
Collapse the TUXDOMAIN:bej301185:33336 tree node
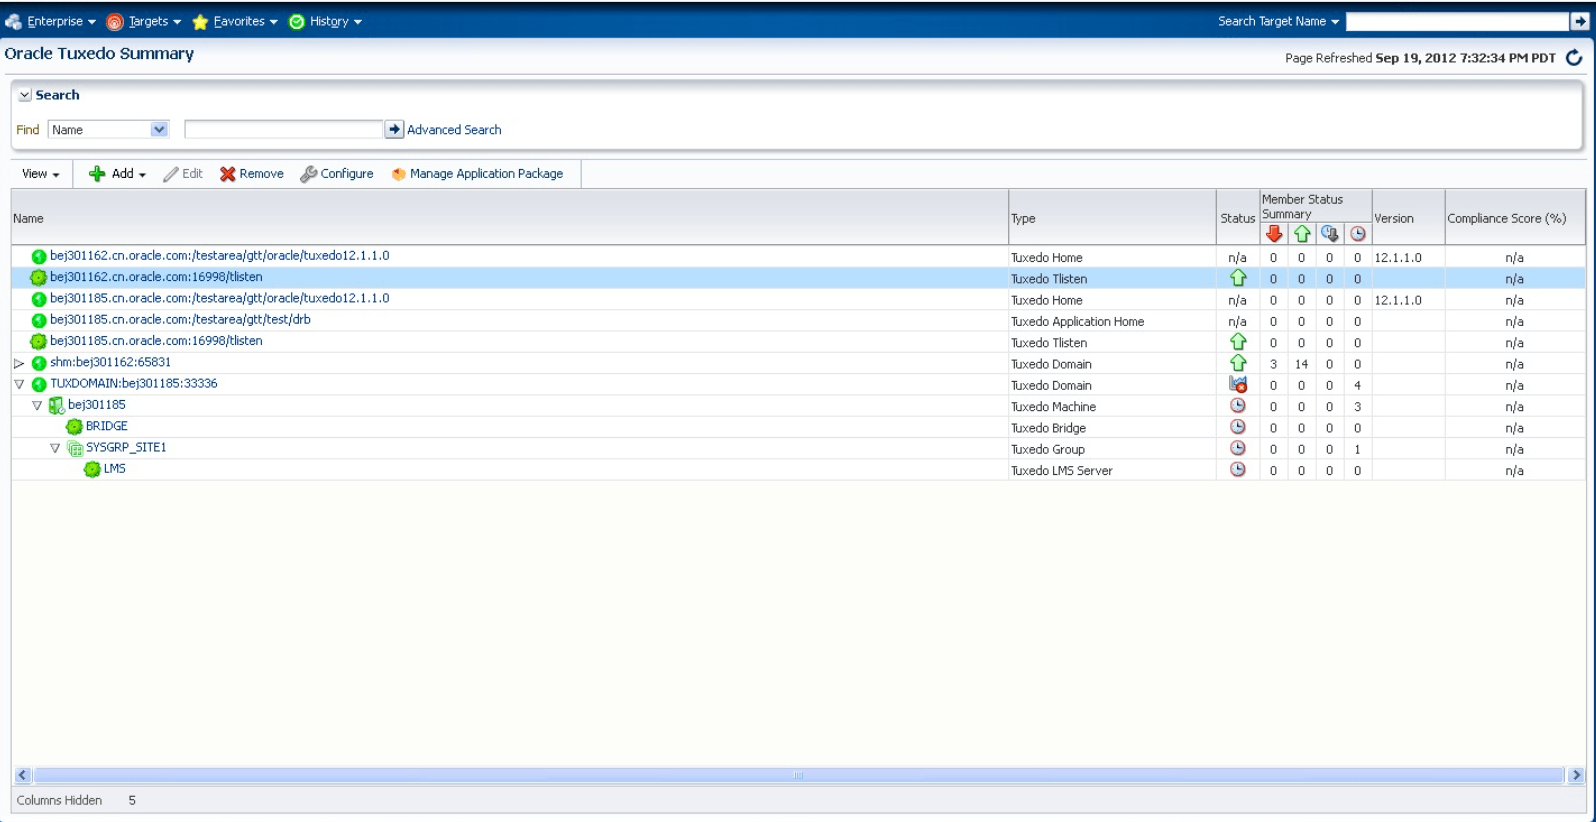click(19, 384)
